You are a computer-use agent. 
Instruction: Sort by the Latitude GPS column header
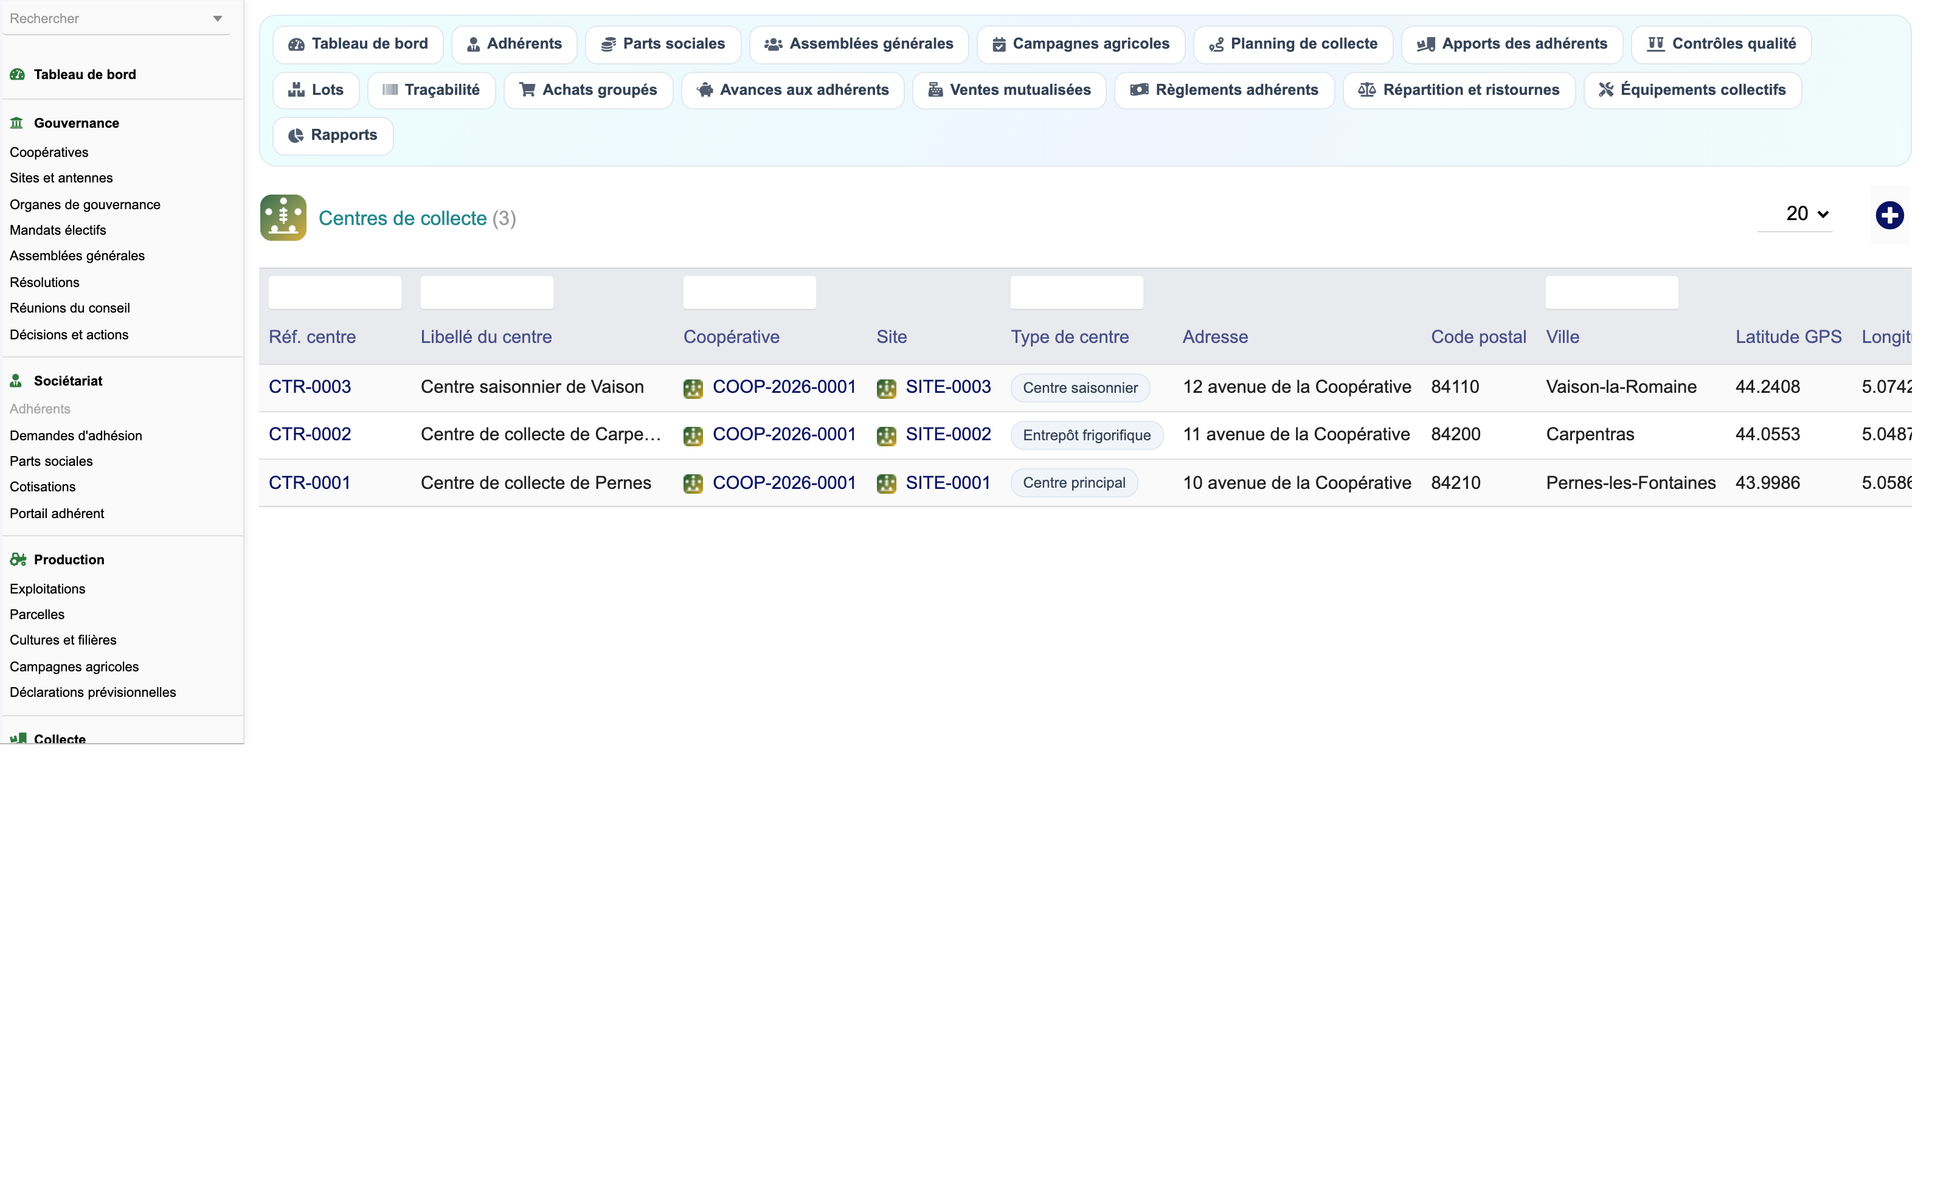1788,337
